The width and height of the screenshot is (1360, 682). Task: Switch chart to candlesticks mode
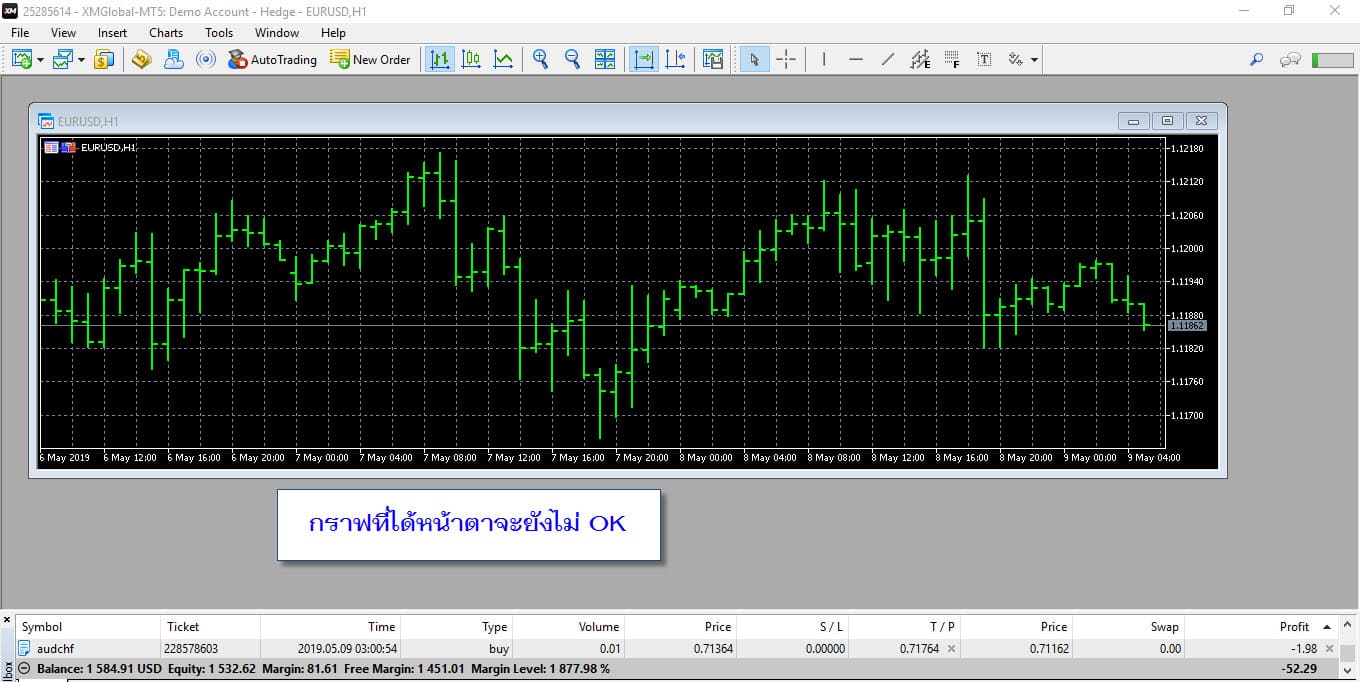coord(471,59)
